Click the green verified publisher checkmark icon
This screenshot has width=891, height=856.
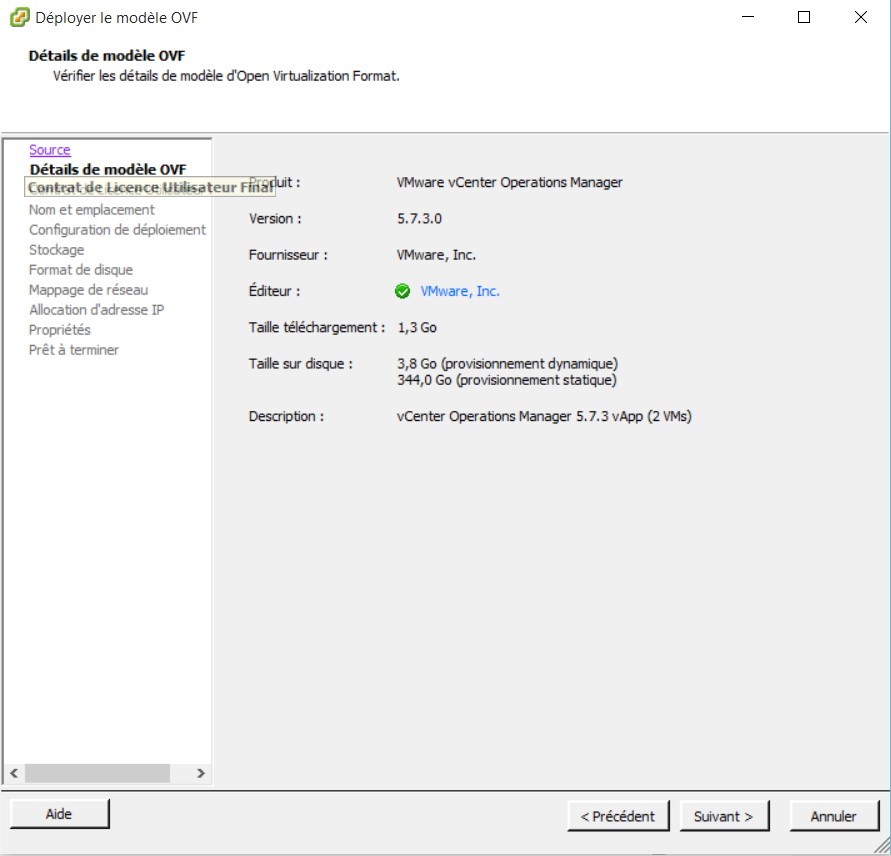(x=402, y=291)
